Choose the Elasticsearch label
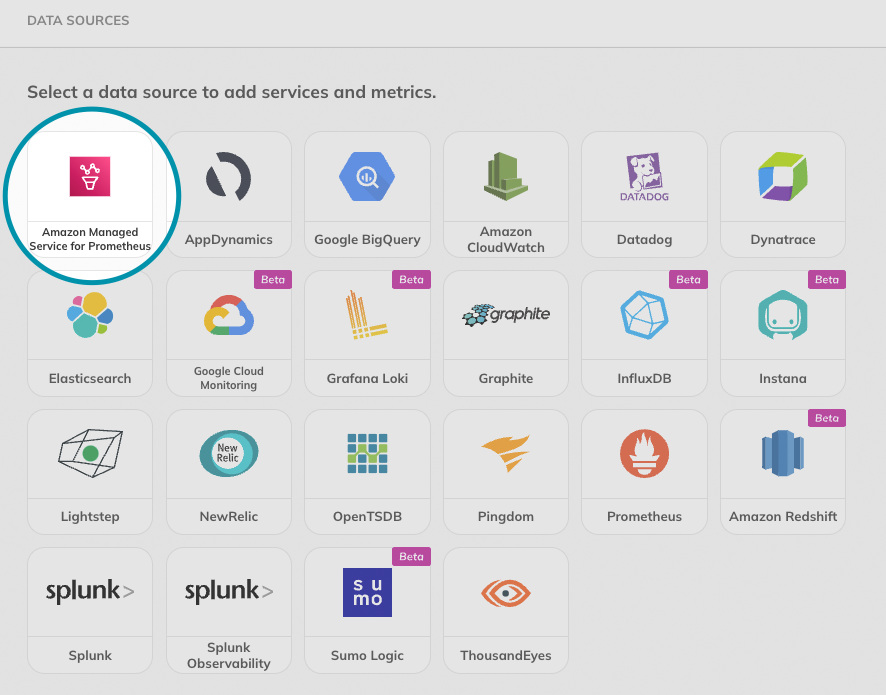This screenshot has width=886, height=695. (90, 378)
